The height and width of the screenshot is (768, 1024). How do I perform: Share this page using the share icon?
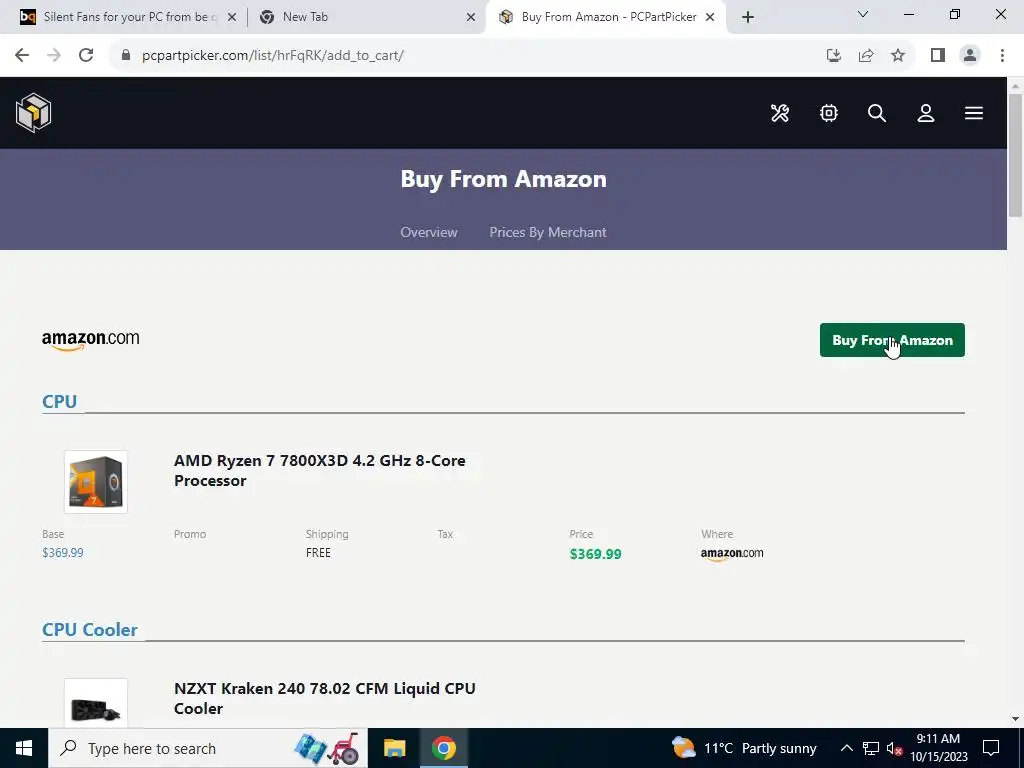click(866, 55)
